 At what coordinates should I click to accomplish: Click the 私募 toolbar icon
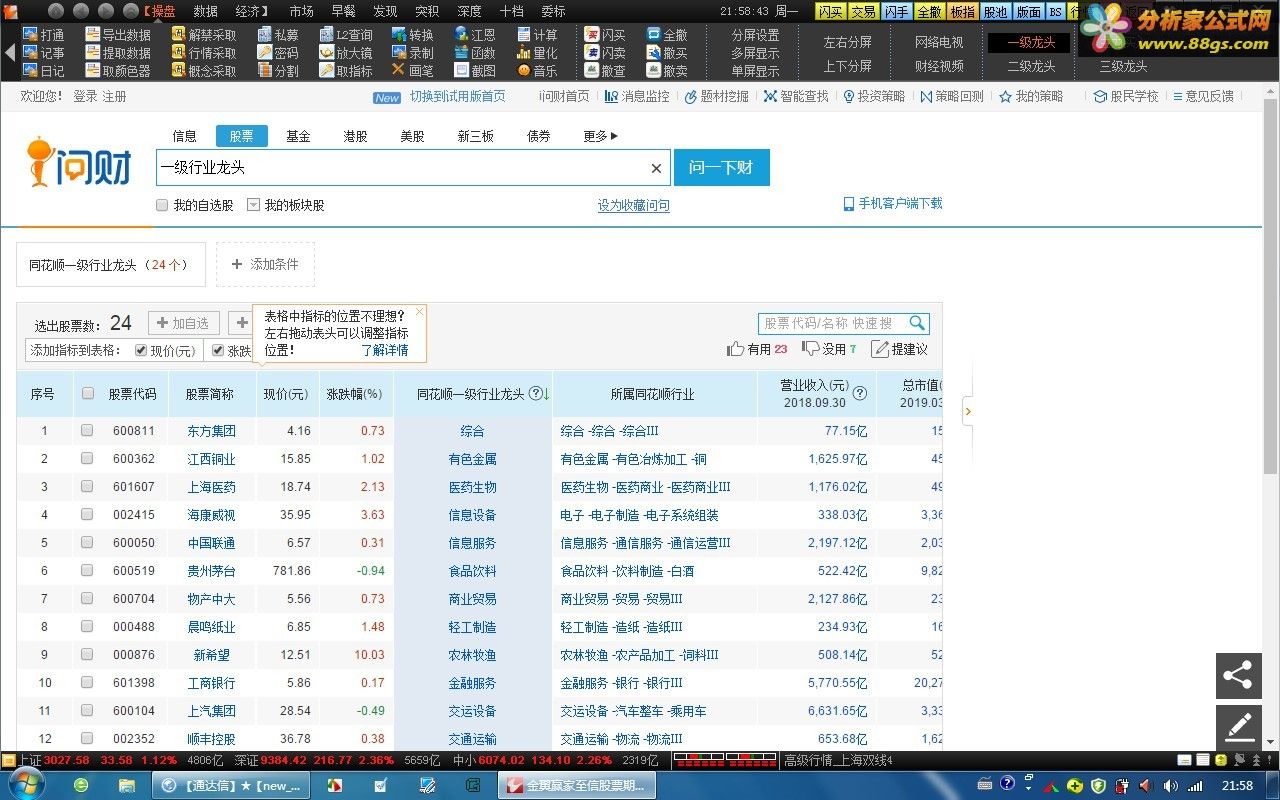[264, 35]
